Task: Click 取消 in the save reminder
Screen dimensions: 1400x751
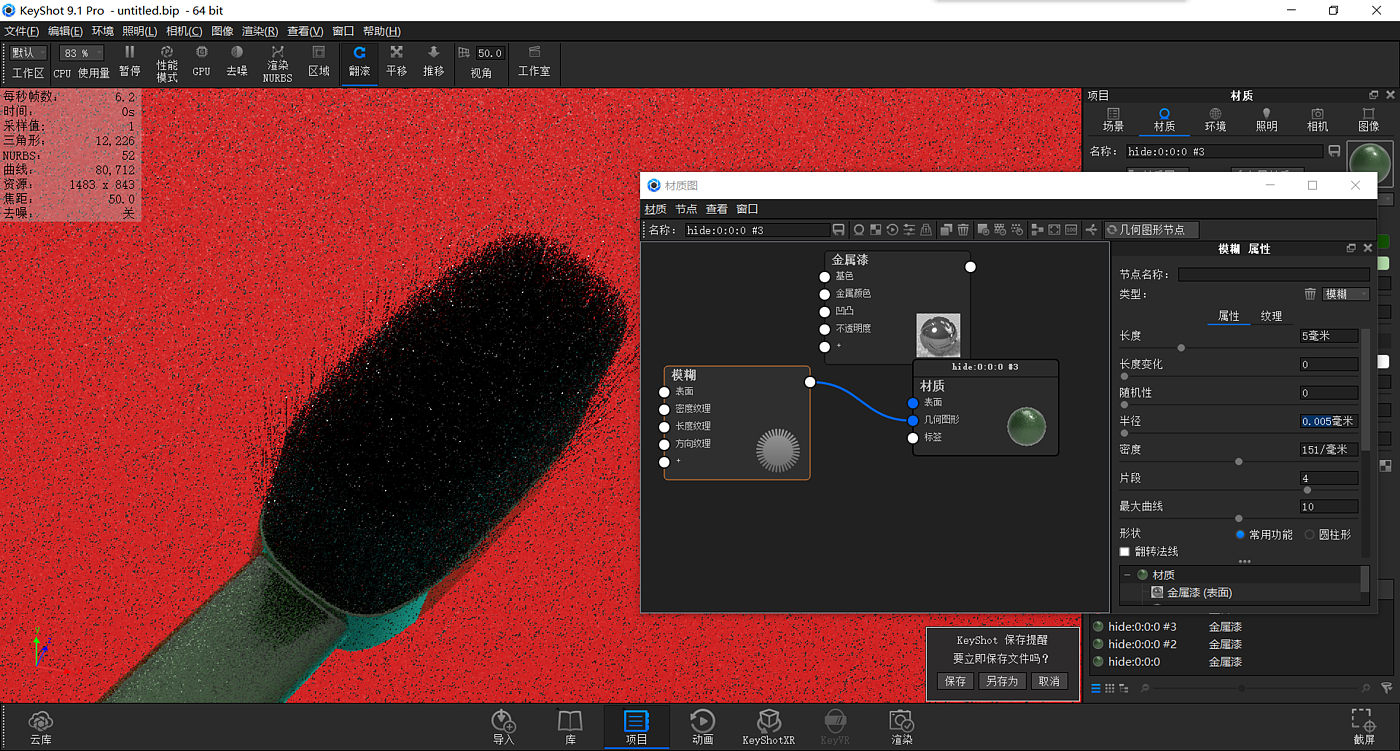Action: click(1048, 681)
